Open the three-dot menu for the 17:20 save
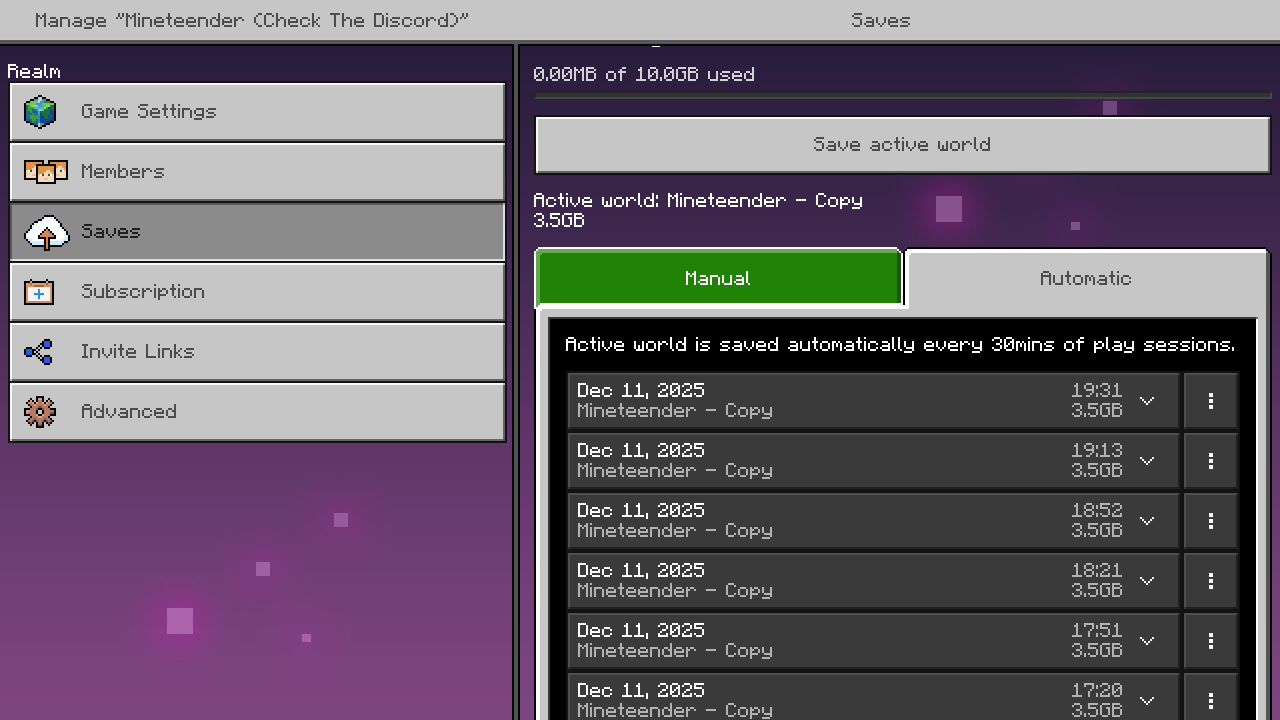This screenshot has height=720, width=1280. coord(1211,697)
